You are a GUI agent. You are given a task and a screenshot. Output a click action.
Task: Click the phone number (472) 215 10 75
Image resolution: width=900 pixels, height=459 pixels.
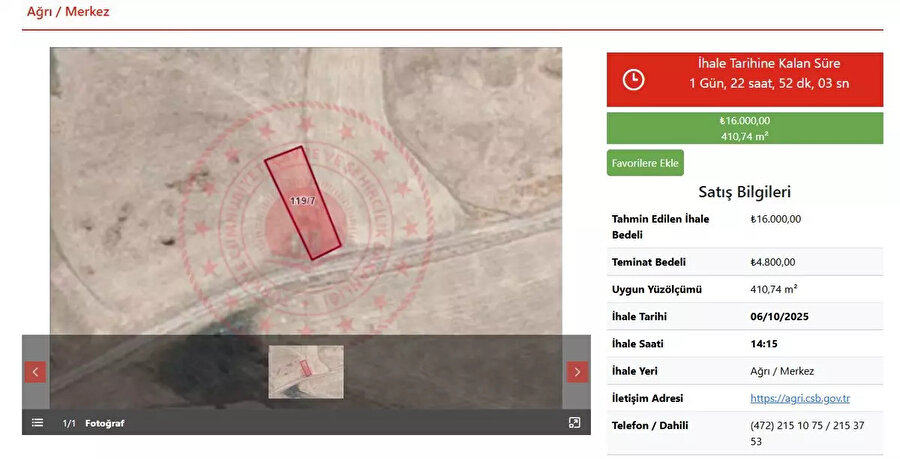click(791, 425)
